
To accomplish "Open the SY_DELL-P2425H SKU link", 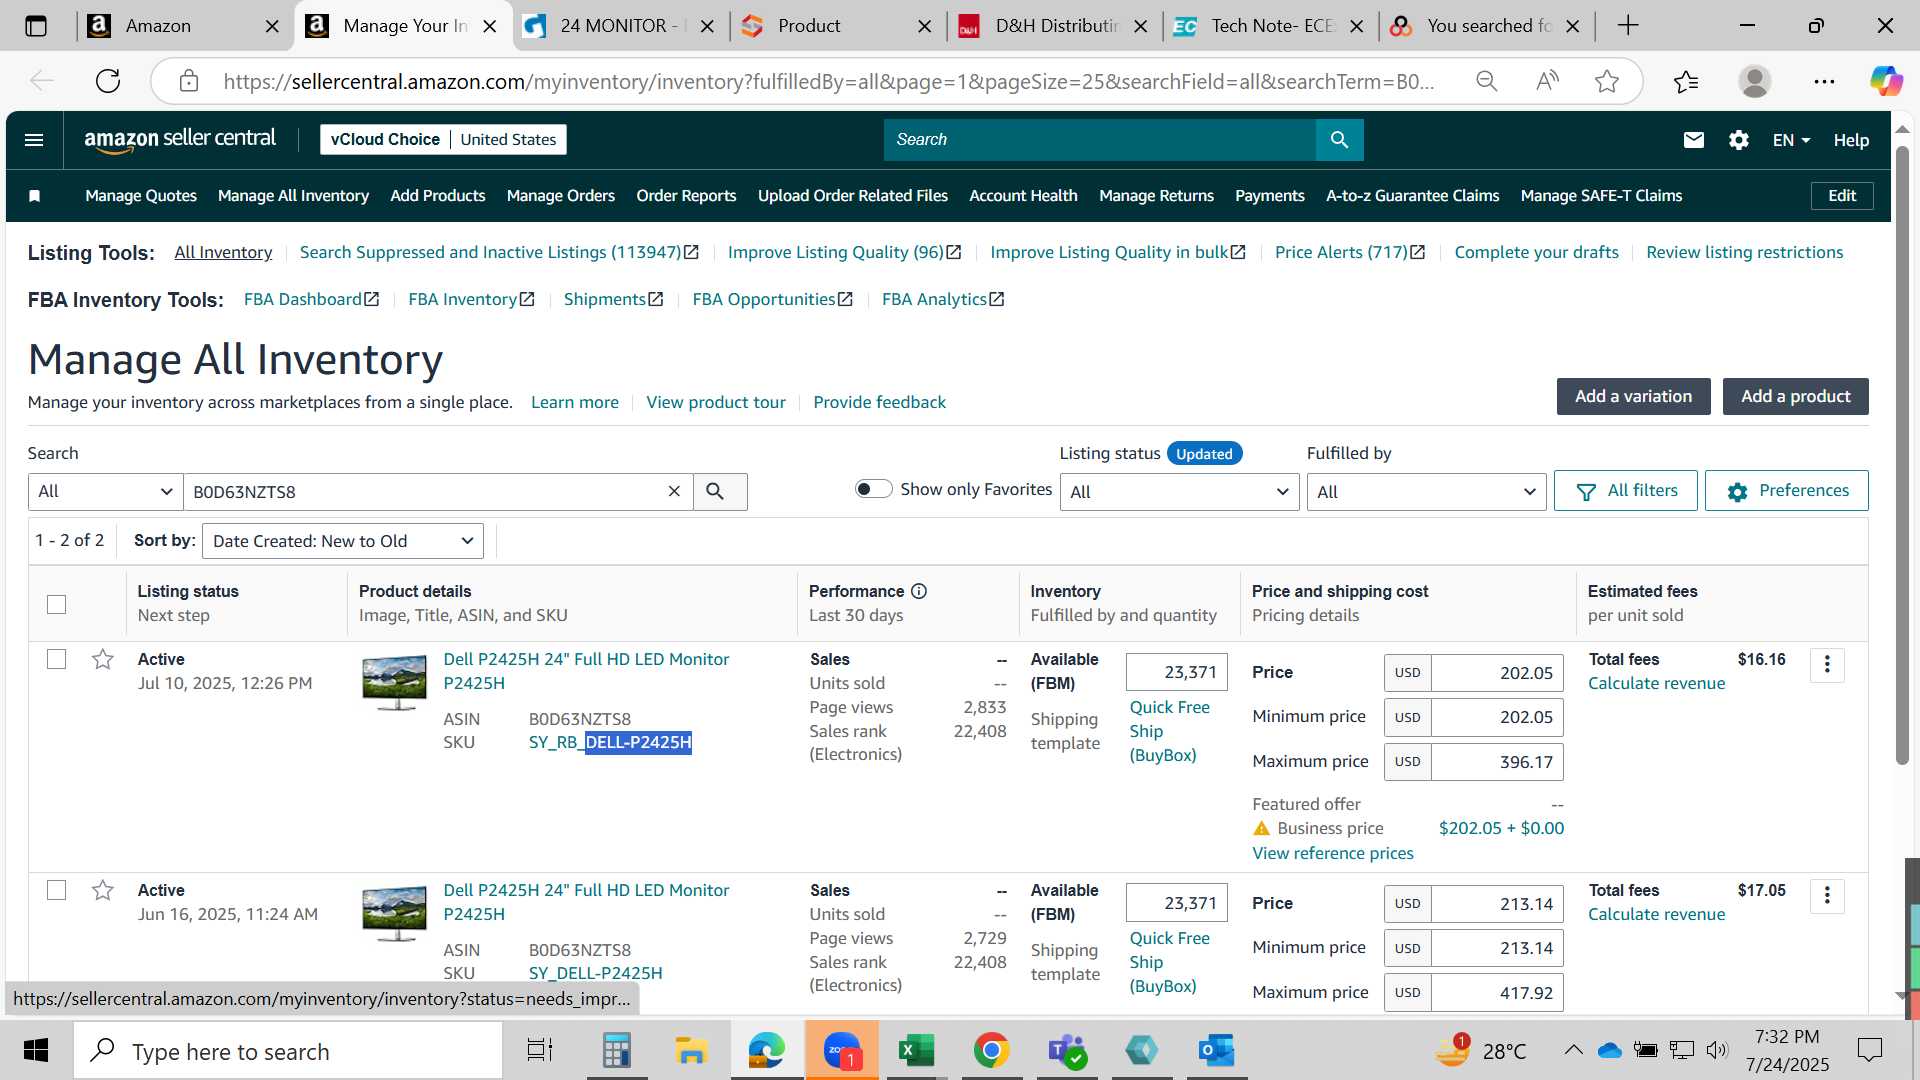I will point(595,973).
